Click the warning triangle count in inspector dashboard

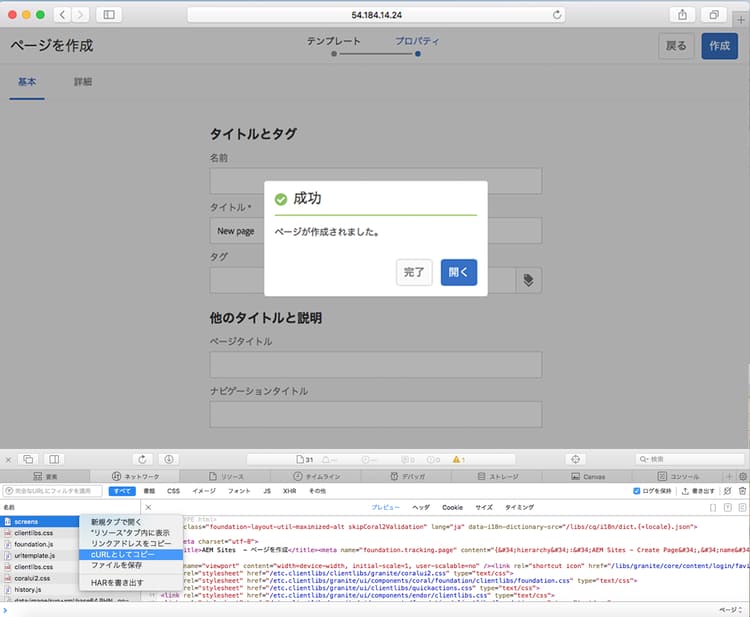[x=459, y=460]
